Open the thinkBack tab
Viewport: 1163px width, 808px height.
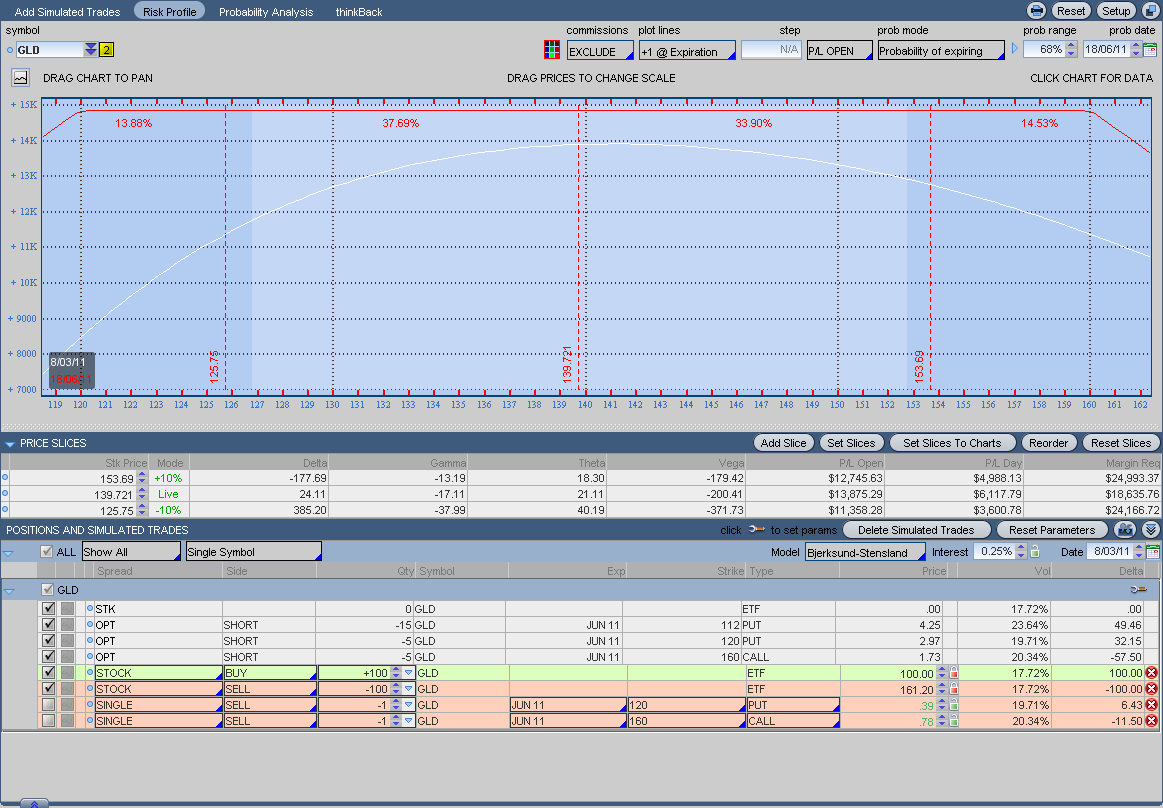[x=358, y=12]
